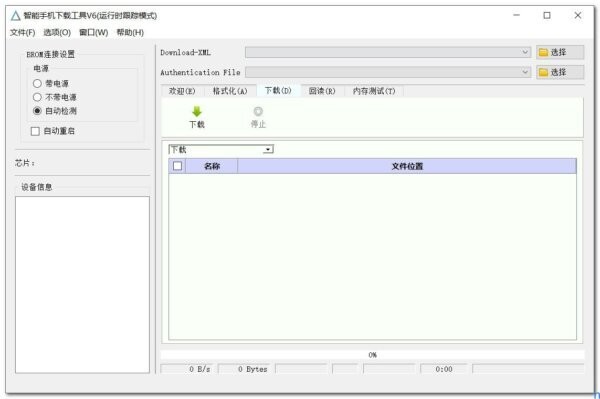Image resolution: width=600 pixels, height=399 pixels.
Task: Click the 芯片 label
Action: [x=25, y=163]
